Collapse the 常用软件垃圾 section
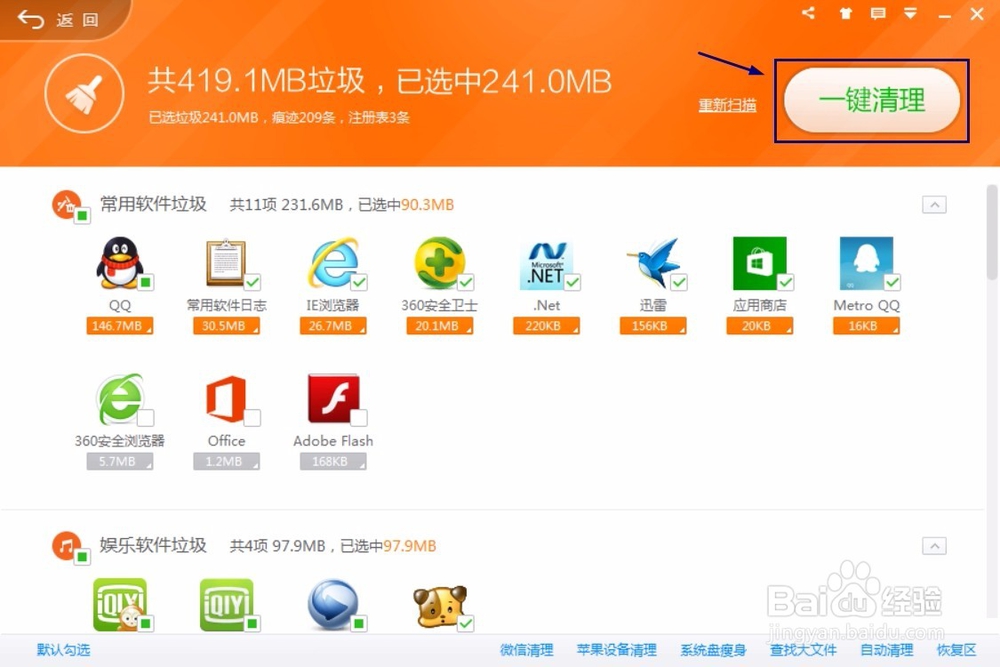 click(x=934, y=204)
